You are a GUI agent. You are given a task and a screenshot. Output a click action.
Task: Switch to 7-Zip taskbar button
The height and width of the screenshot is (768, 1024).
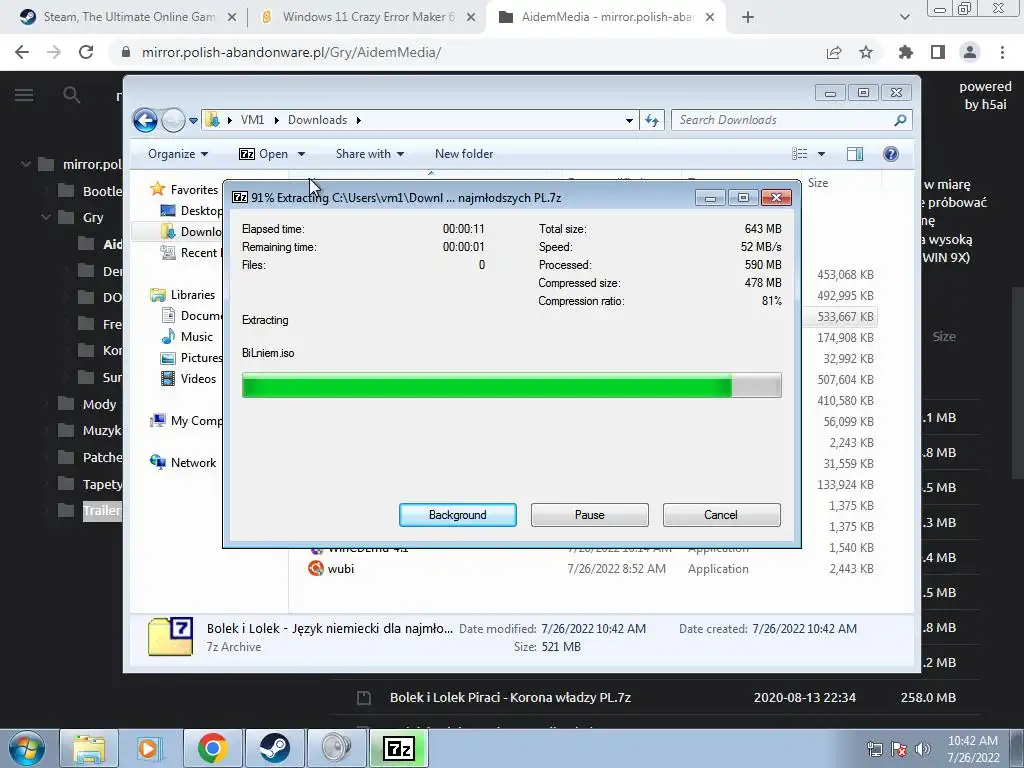[x=399, y=748]
